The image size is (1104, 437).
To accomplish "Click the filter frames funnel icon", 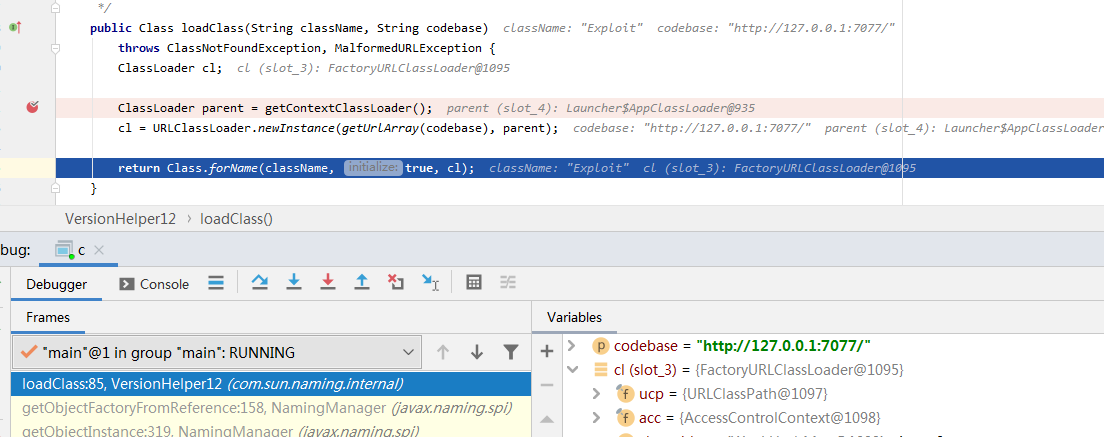I will click(510, 352).
